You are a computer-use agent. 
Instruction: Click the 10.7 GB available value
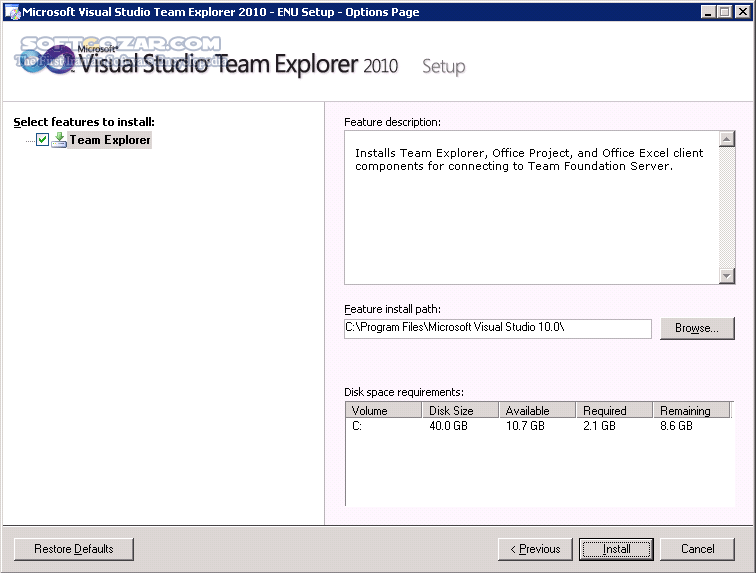525,426
